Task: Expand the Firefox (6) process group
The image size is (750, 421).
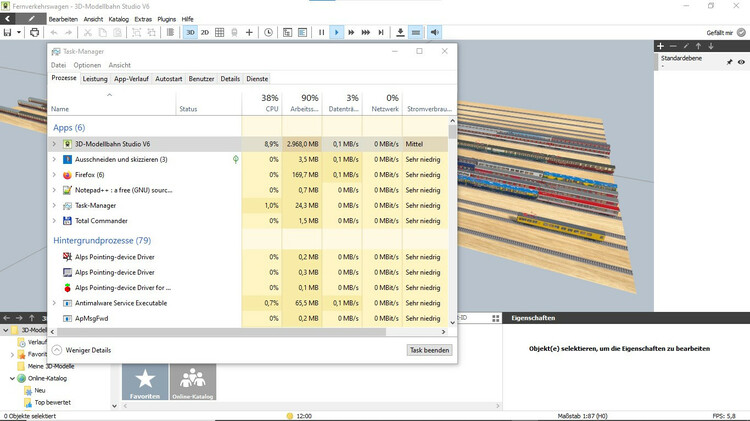Action: (54, 174)
